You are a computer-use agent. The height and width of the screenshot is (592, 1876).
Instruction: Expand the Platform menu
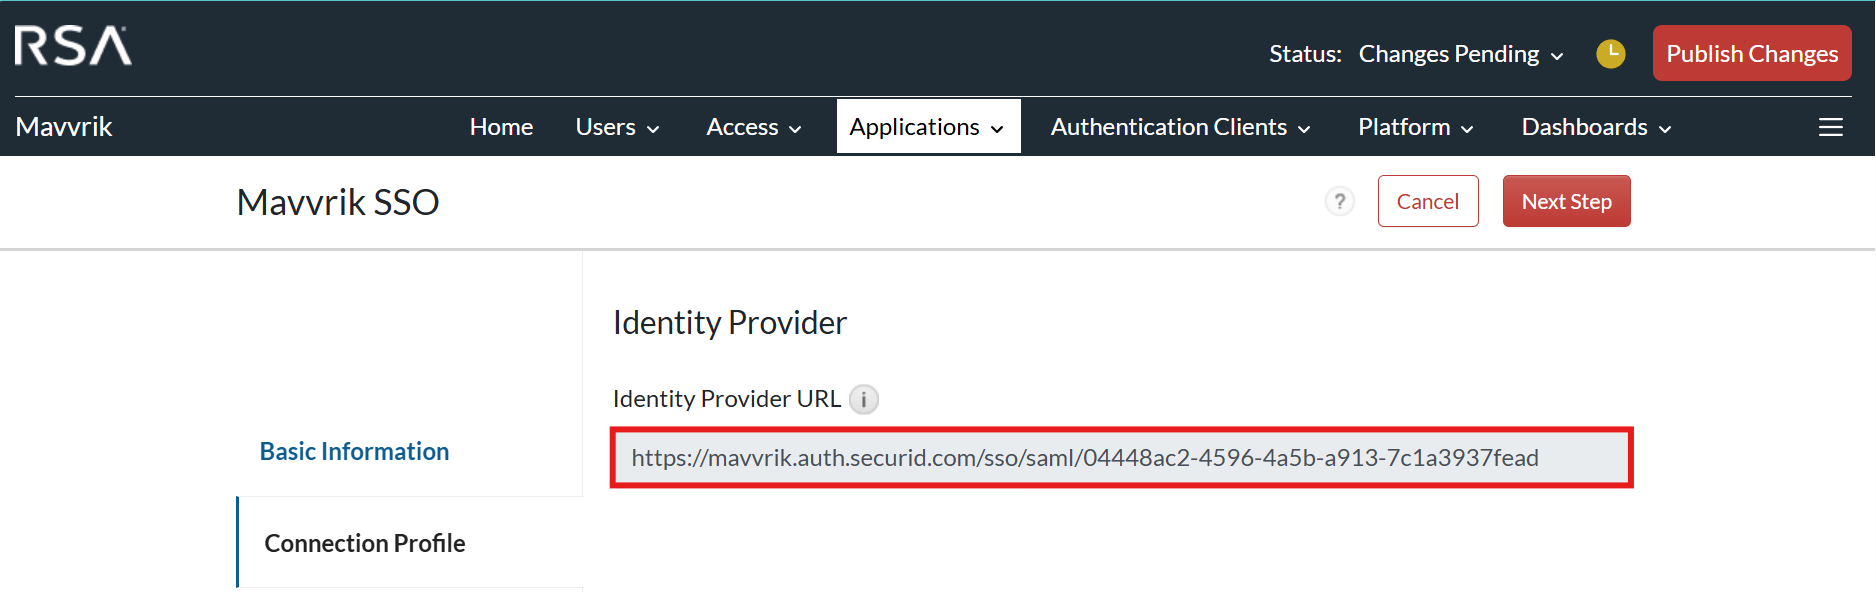[x=1415, y=127]
